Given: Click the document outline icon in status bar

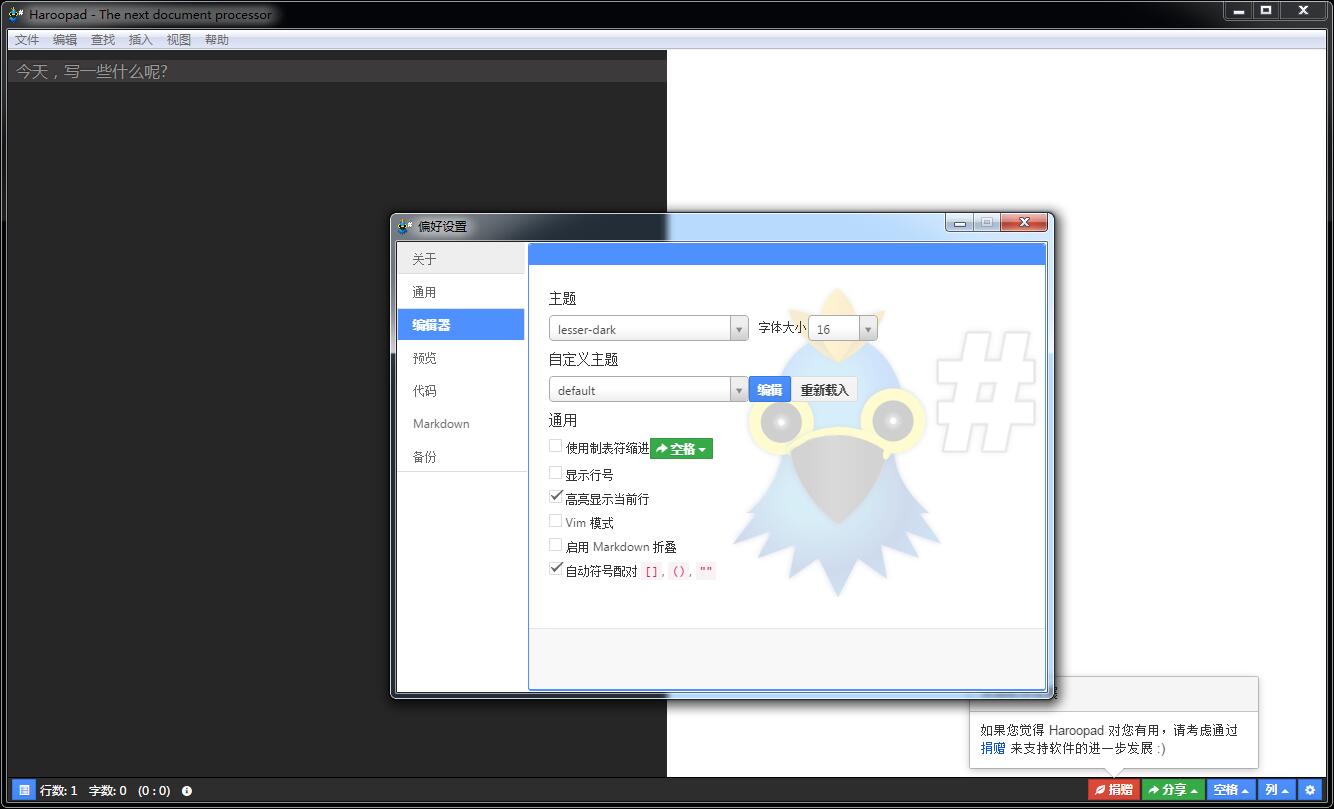Looking at the screenshot, I should pos(24,790).
